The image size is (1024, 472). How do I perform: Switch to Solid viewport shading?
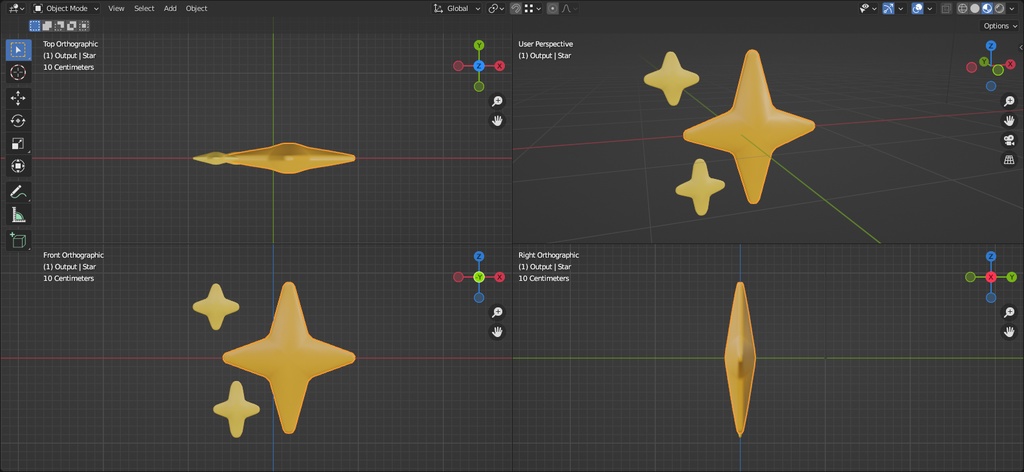(975, 8)
